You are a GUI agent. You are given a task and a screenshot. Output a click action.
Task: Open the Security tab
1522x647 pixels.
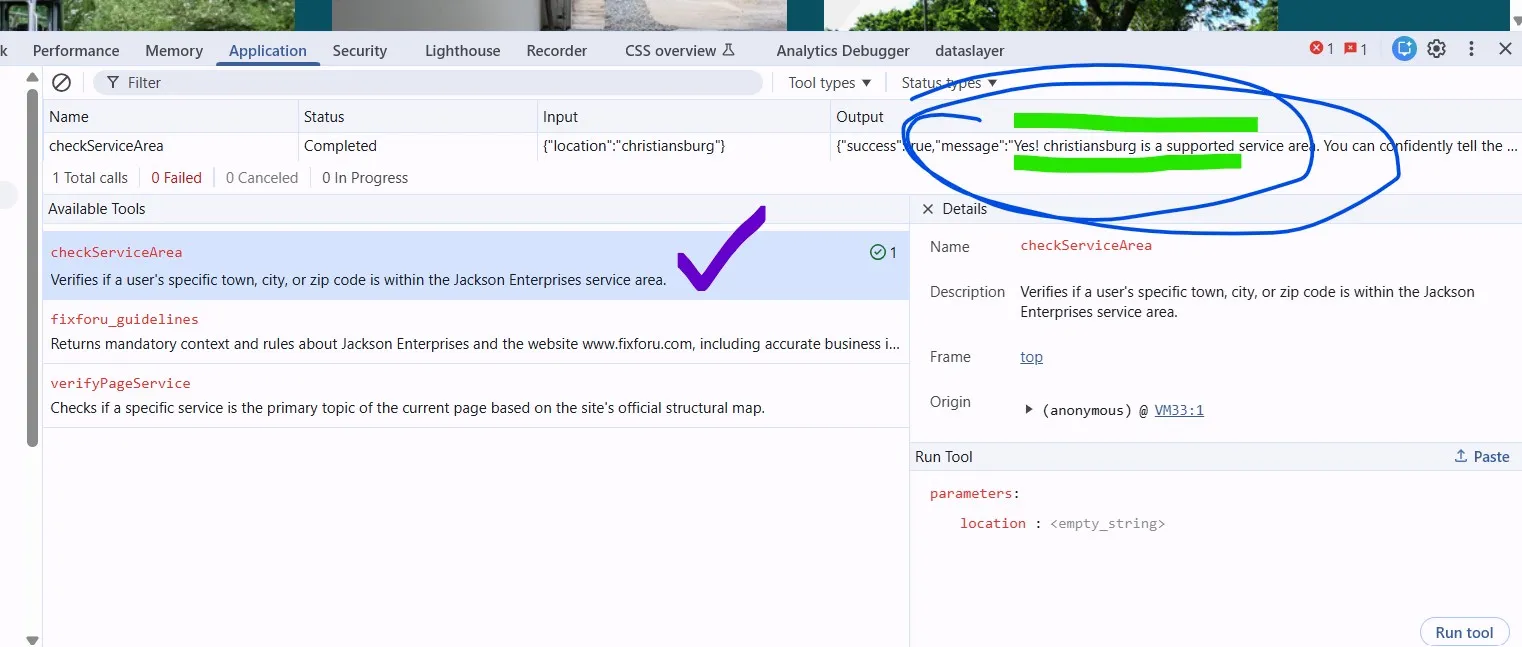coord(360,51)
